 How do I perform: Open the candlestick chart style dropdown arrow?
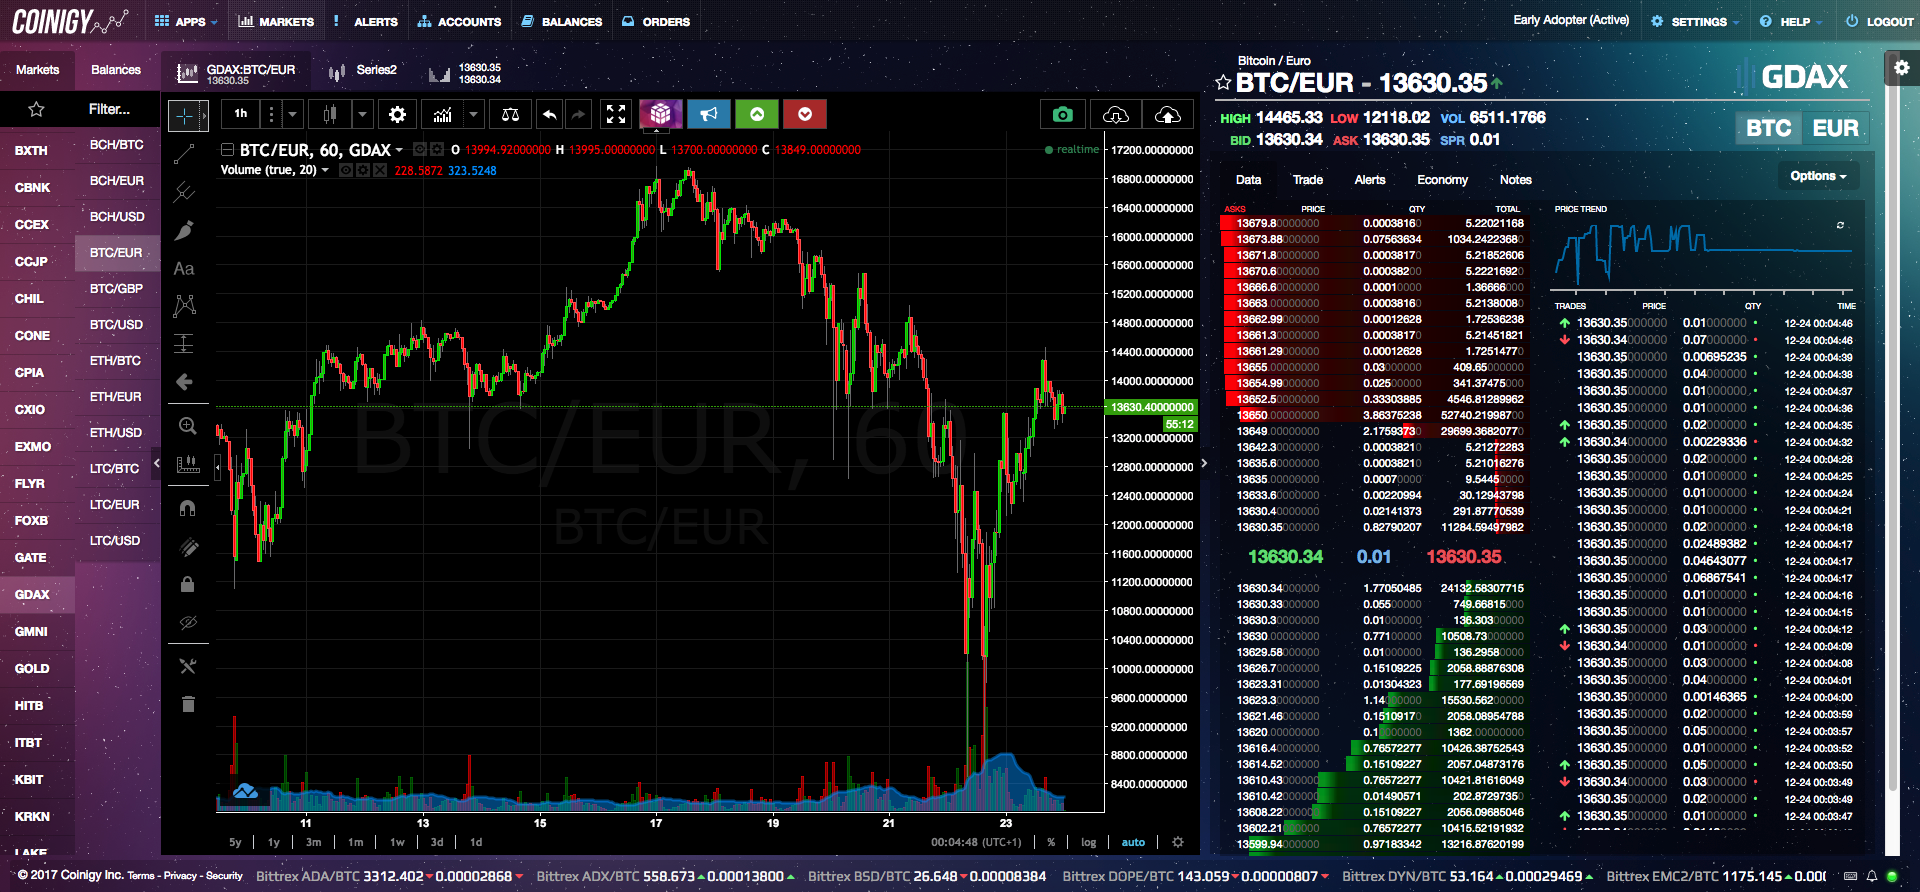tap(362, 115)
